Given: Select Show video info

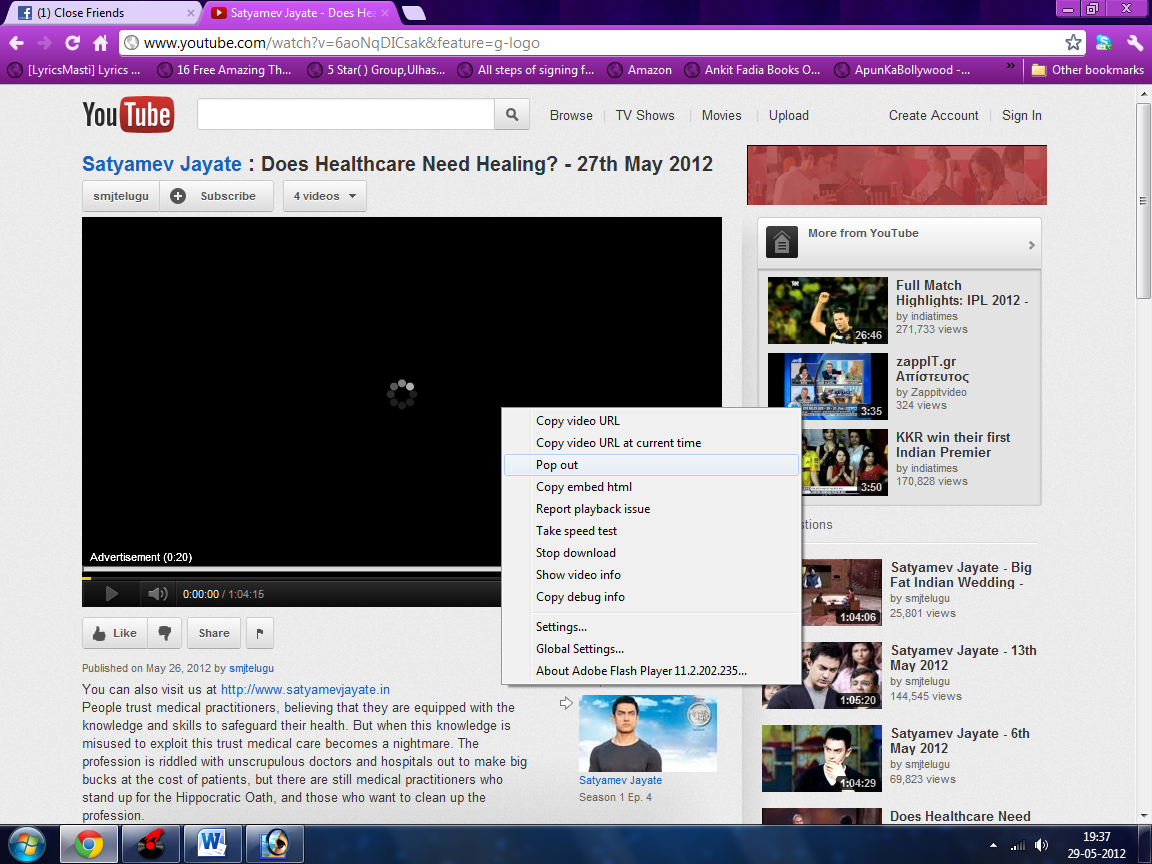Looking at the screenshot, I should tap(652, 575).
